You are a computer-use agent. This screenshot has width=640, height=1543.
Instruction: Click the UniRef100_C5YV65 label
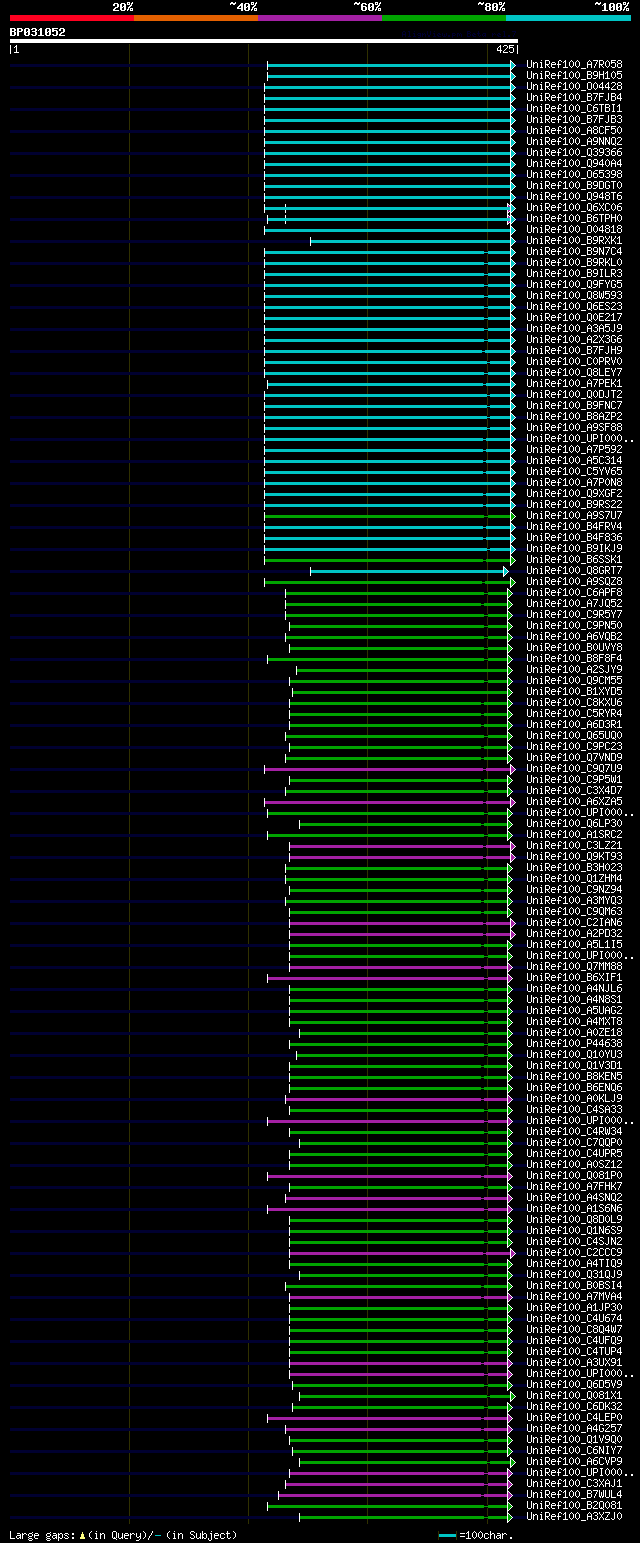[574, 471]
